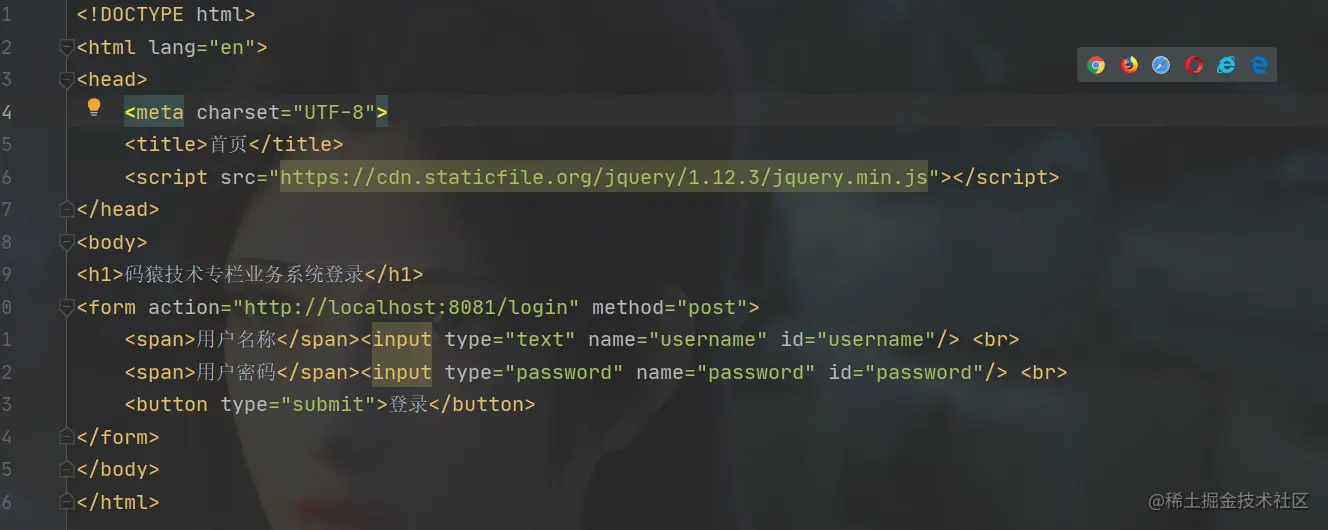Click the id="username" attribute
This screenshot has width=1328, height=530.
(858, 339)
